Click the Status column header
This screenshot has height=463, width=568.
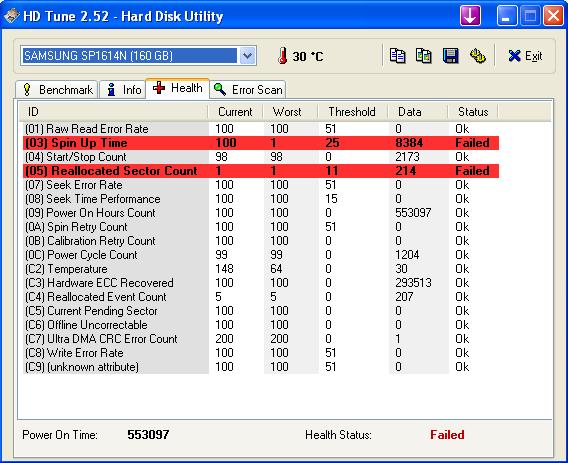(x=473, y=112)
